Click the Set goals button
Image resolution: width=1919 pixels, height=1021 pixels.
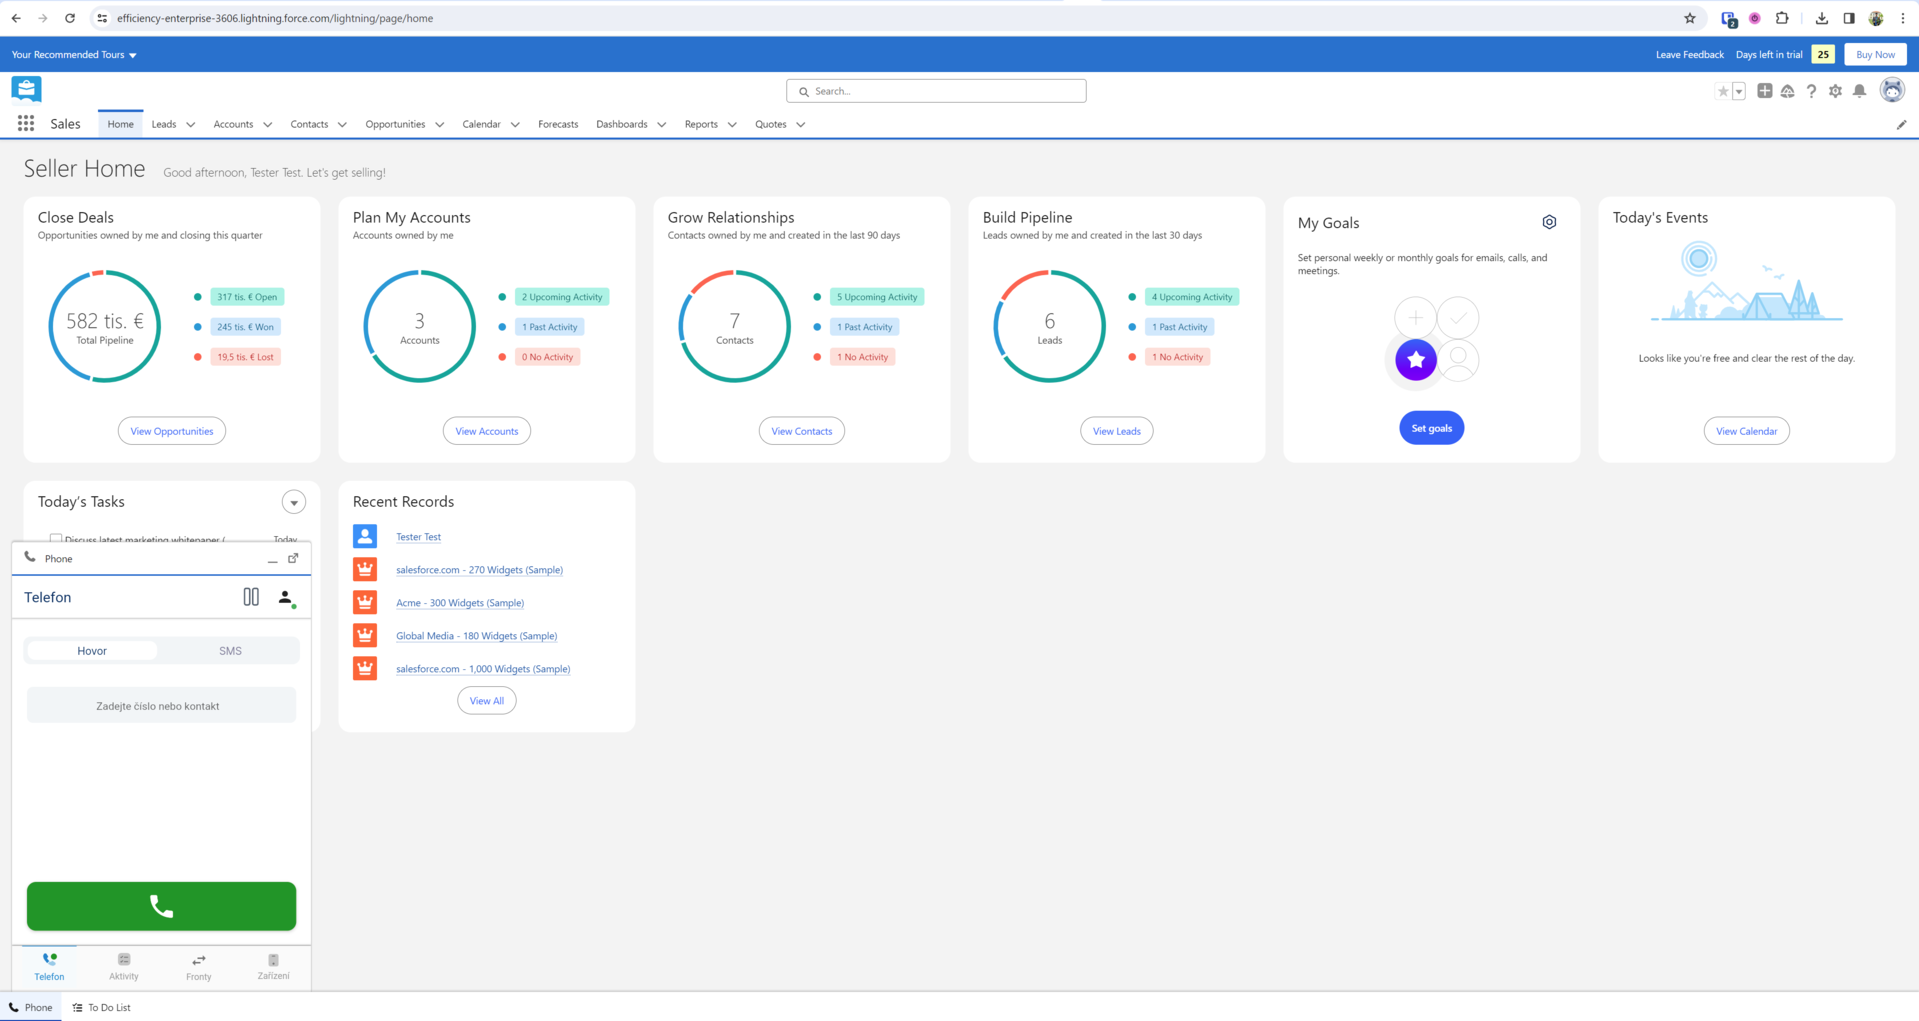pos(1431,428)
